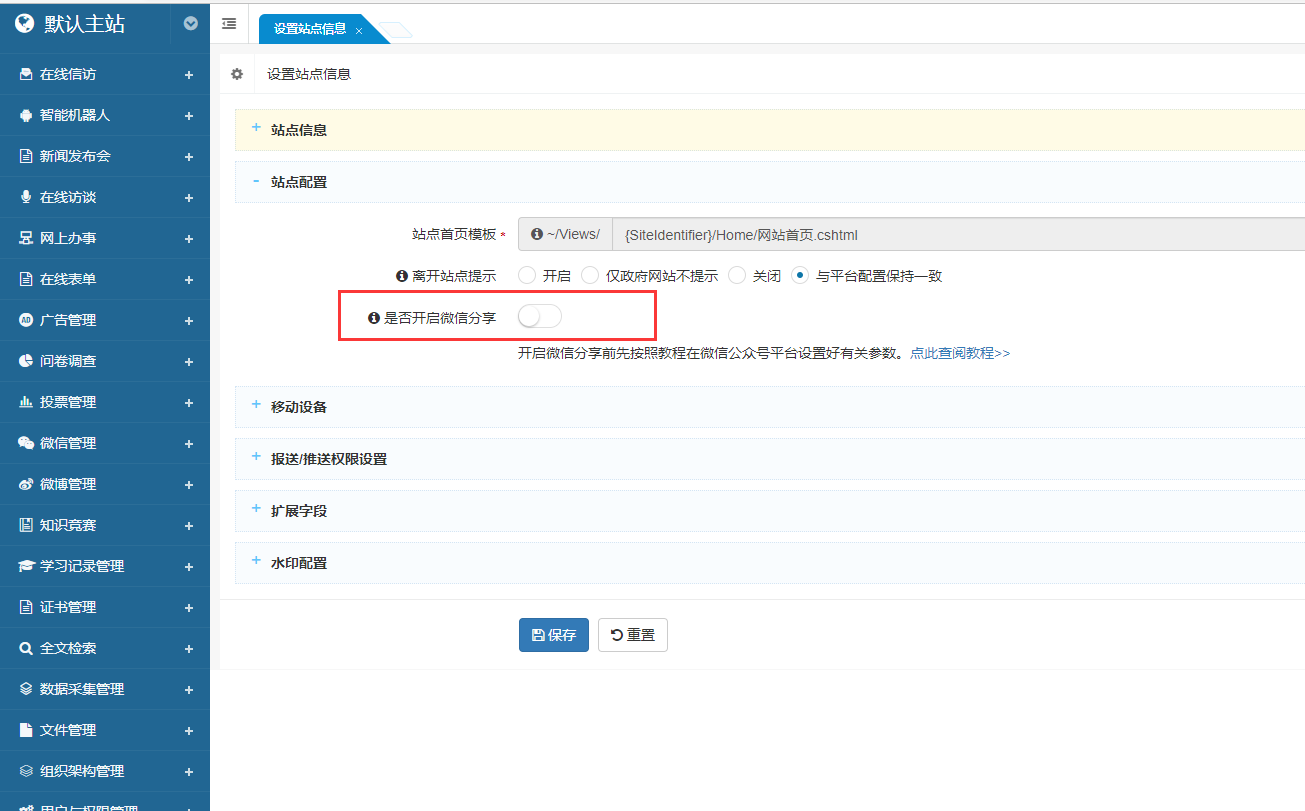This screenshot has height=811, width=1305.
Task: Click the graduation cap icon for 学习记录管理
Action: coord(26,566)
